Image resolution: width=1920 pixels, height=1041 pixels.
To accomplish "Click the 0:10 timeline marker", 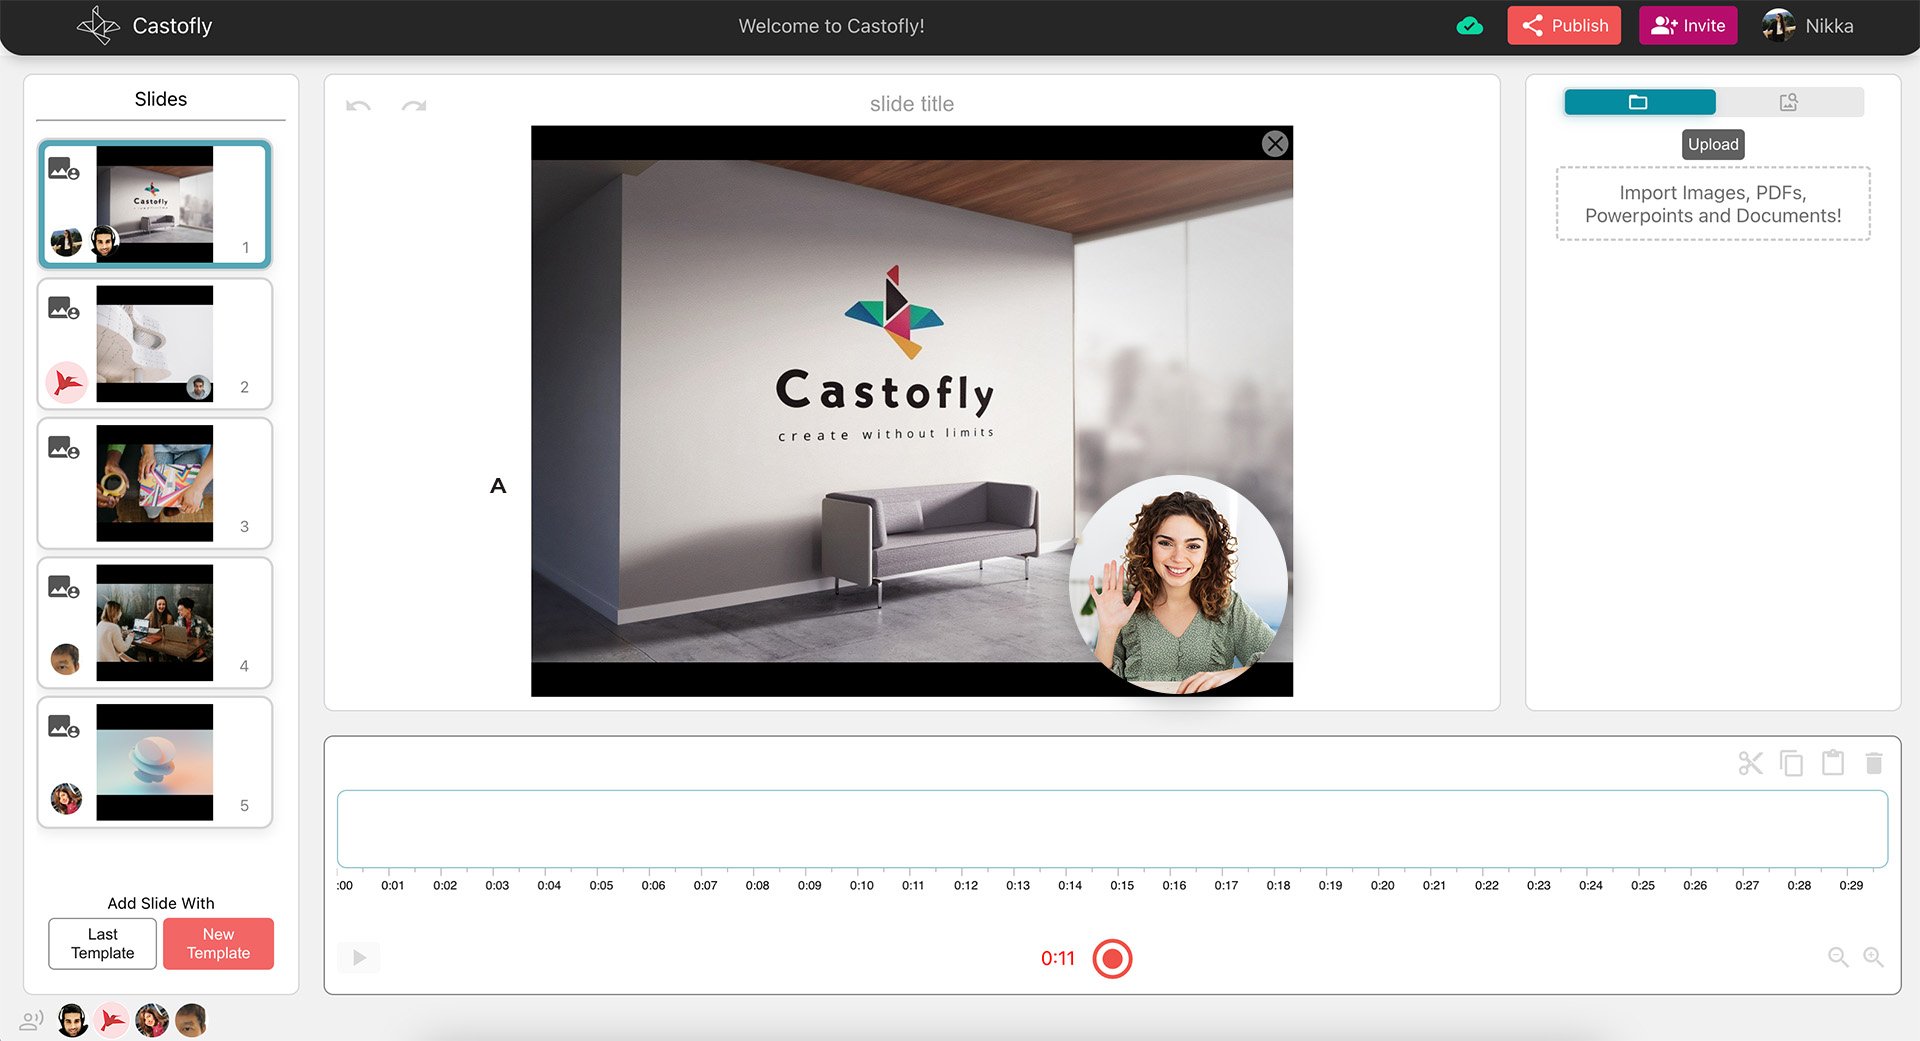I will (862, 885).
